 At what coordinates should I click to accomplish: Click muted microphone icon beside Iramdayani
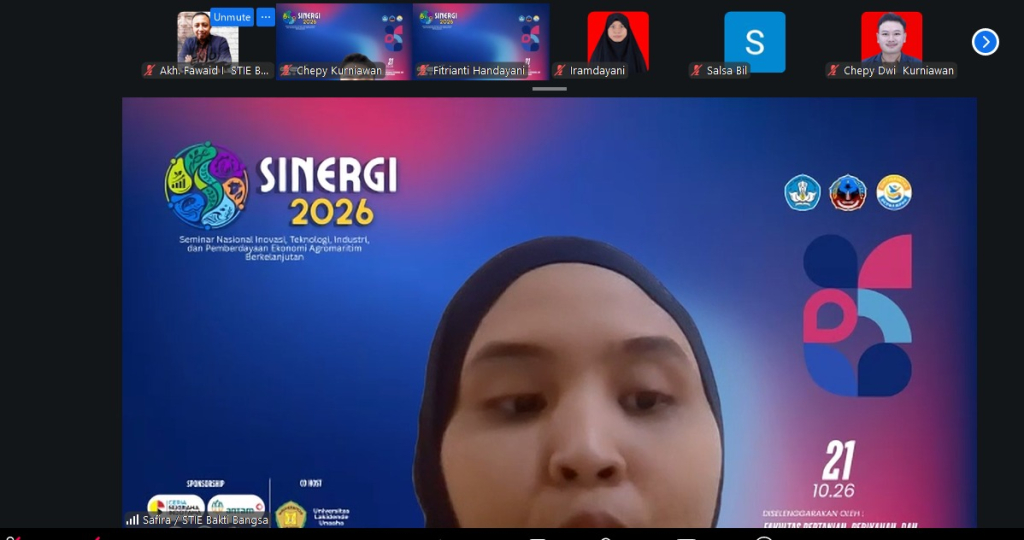click(560, 71)
